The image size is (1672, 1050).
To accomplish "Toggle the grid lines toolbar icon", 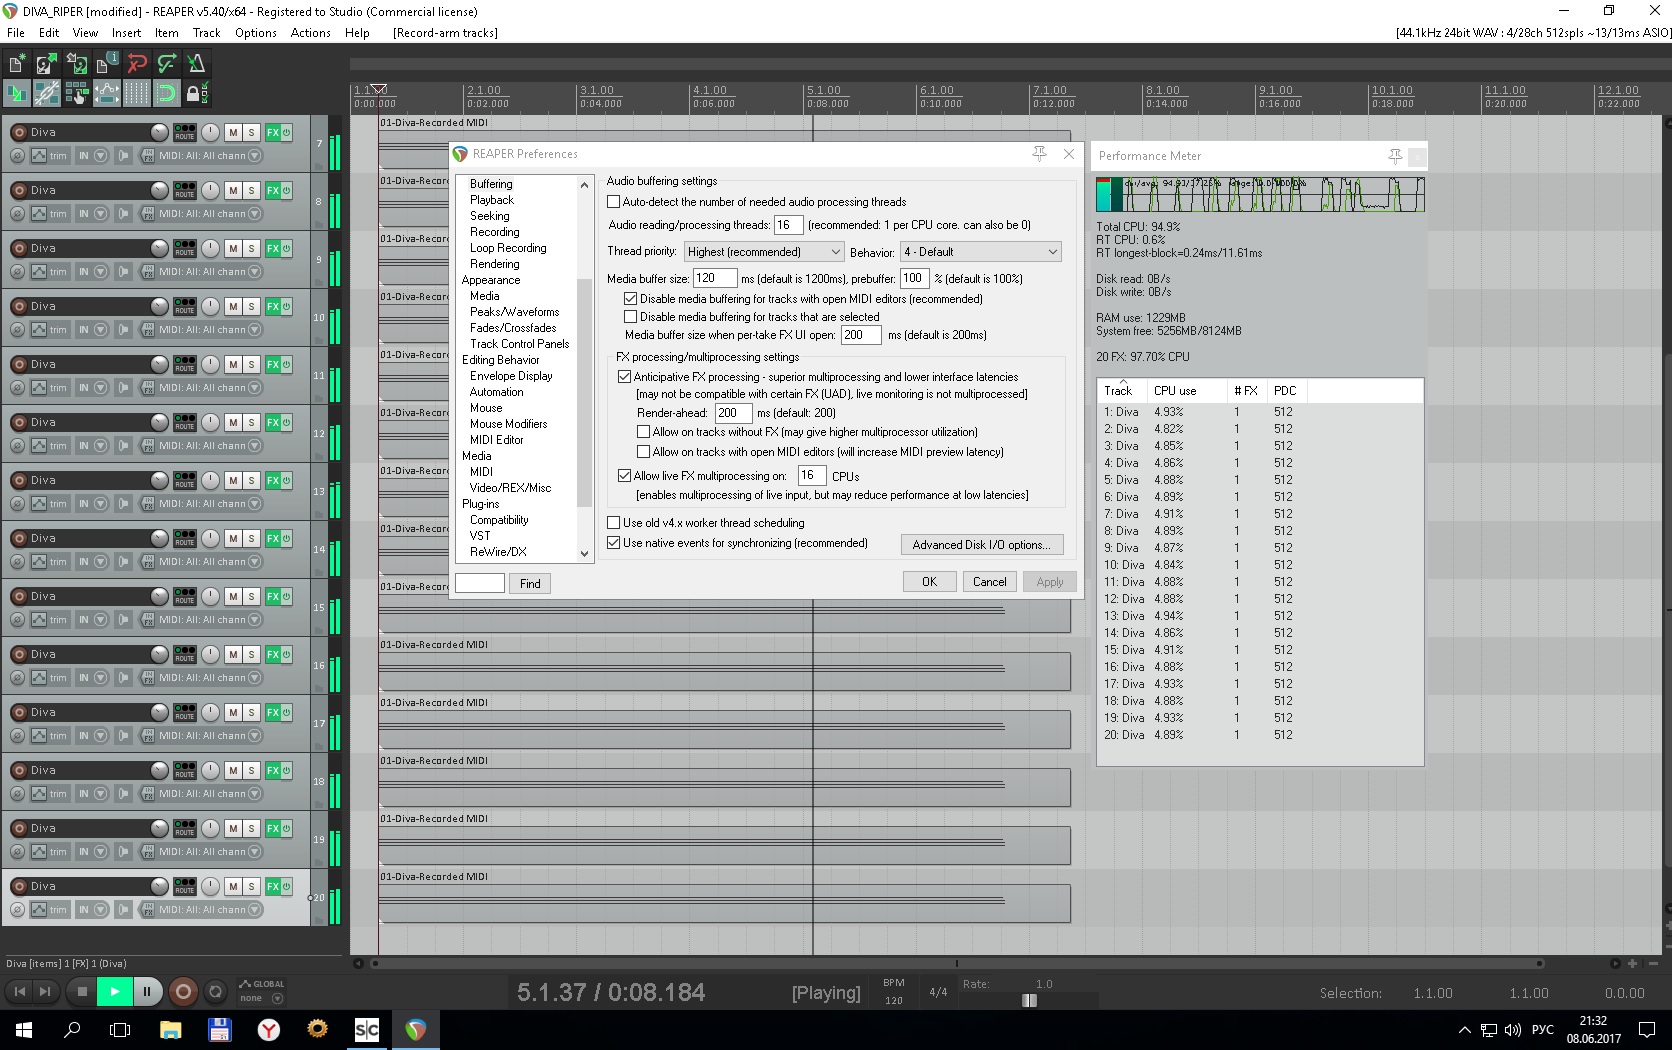I will pyautogui.click(x=137, y=94).
